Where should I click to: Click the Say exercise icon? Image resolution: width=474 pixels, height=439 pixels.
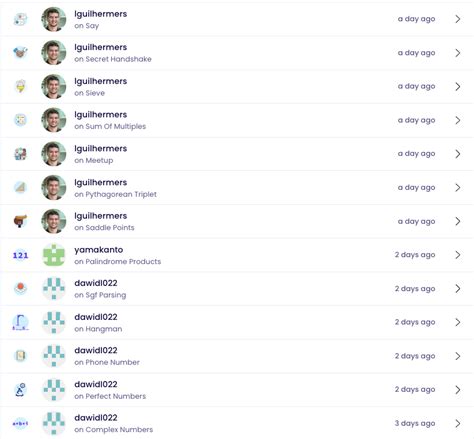[20, 19]
